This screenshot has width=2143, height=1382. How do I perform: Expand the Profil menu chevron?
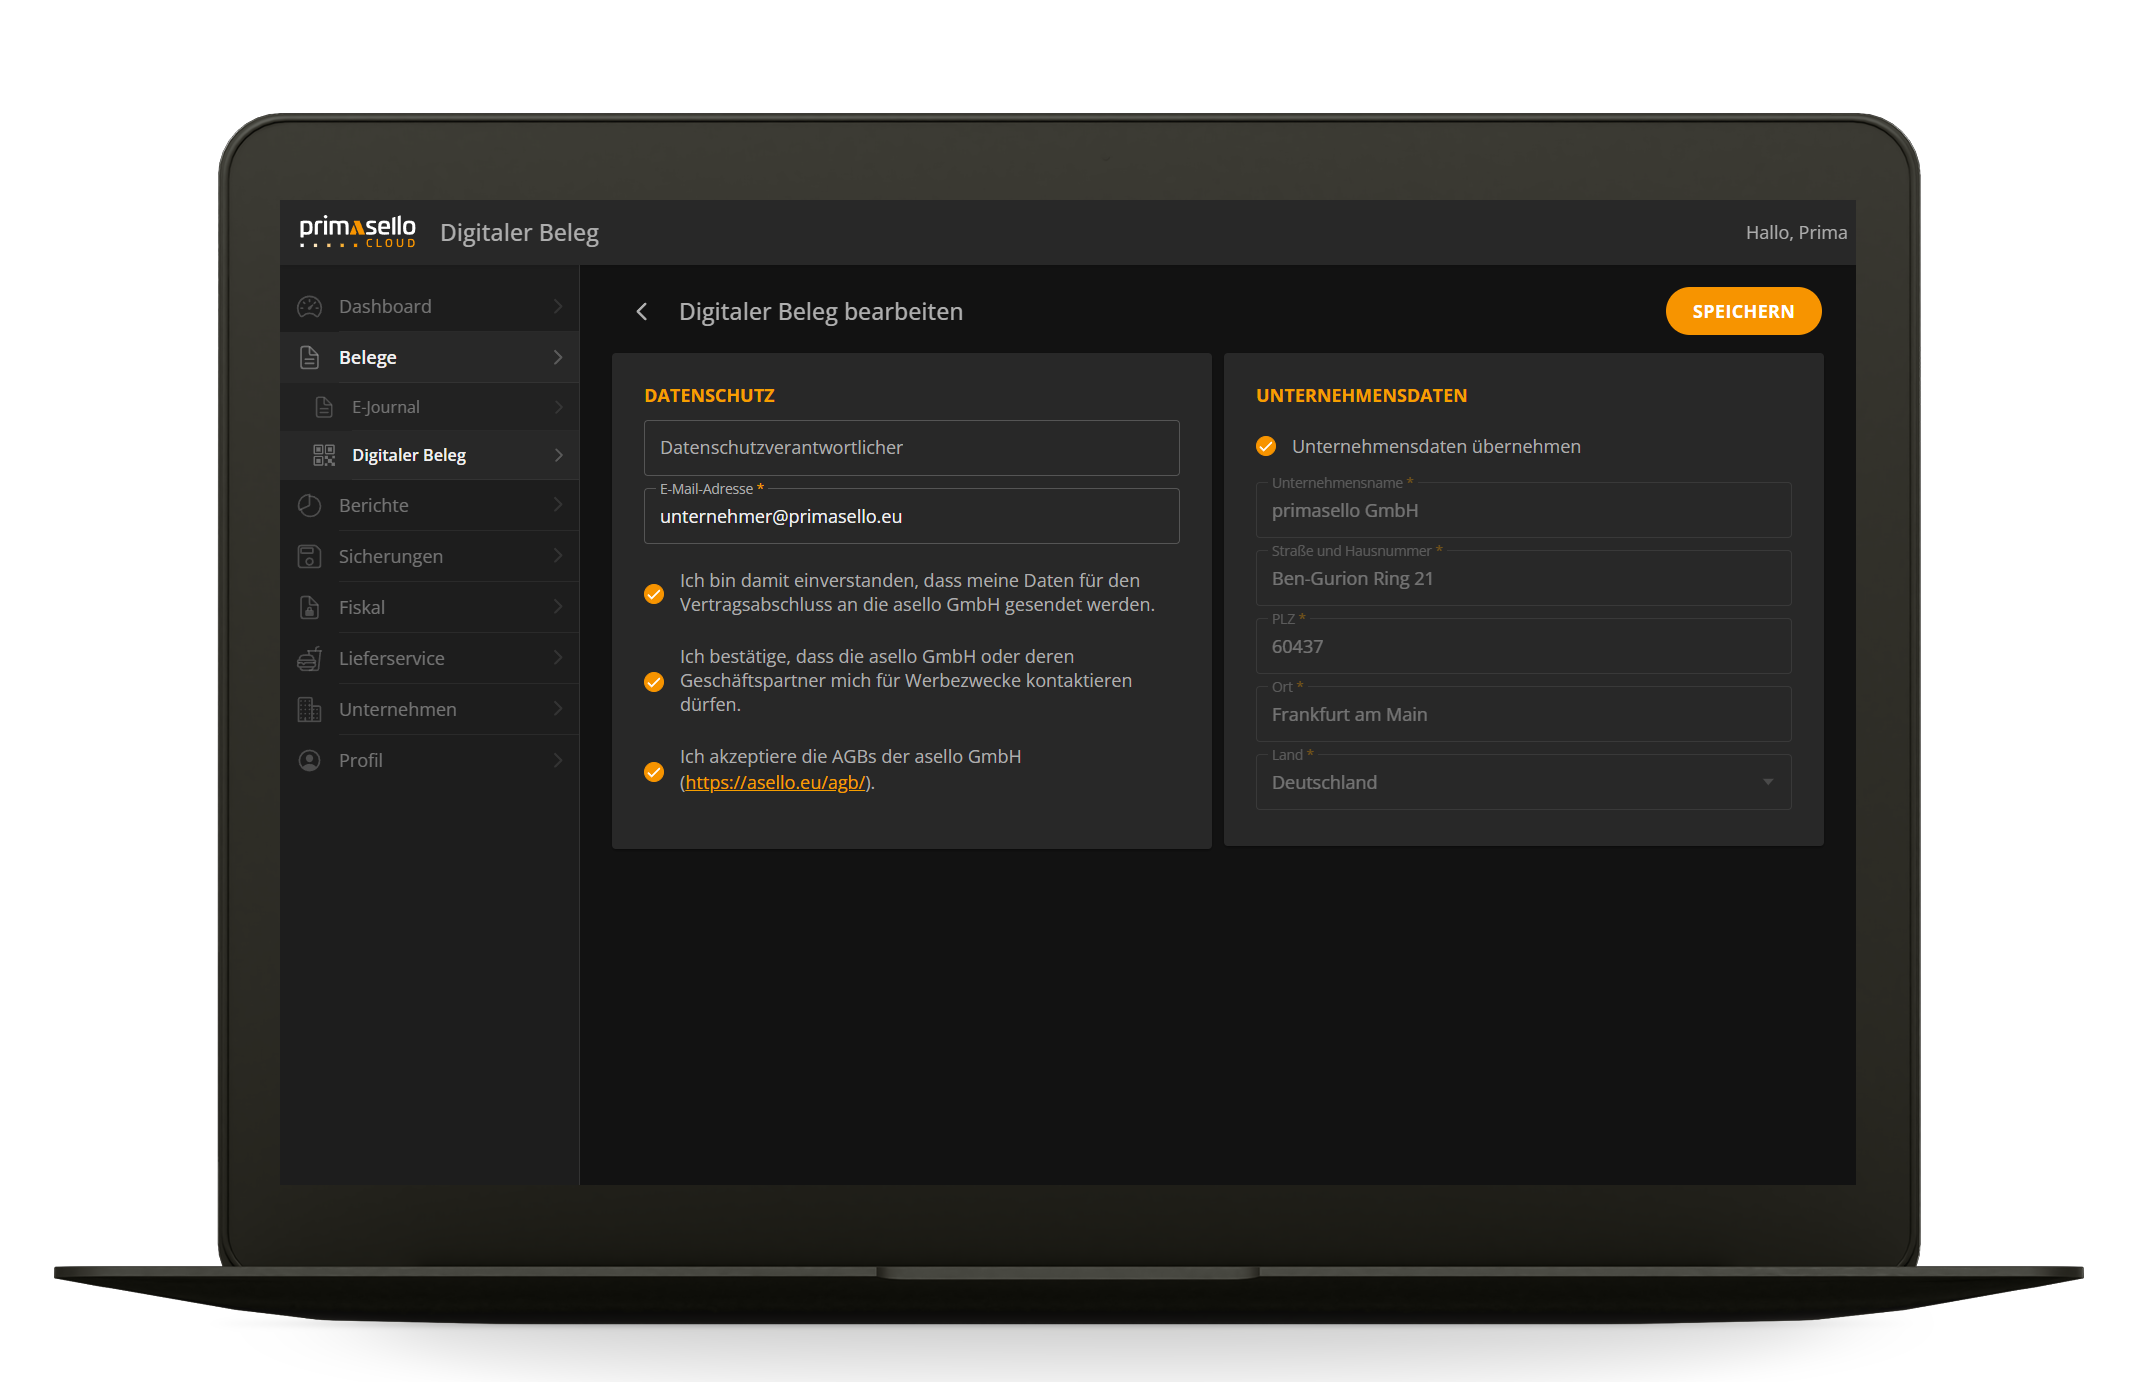point(558,761)
